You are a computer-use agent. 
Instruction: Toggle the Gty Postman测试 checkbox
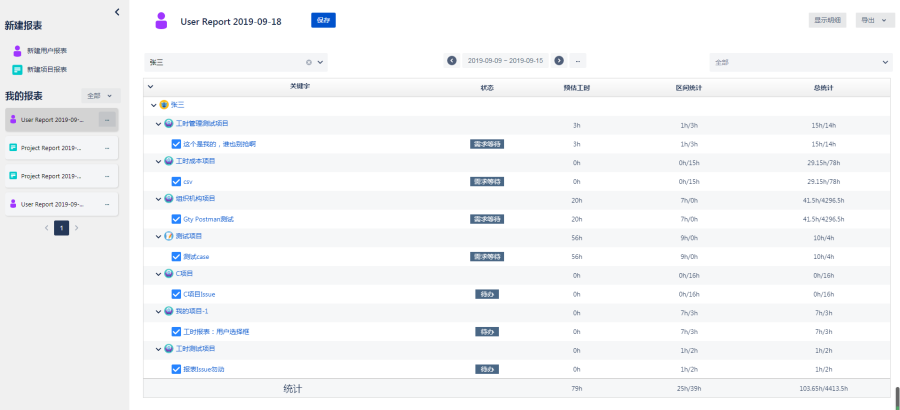point(176,219)
